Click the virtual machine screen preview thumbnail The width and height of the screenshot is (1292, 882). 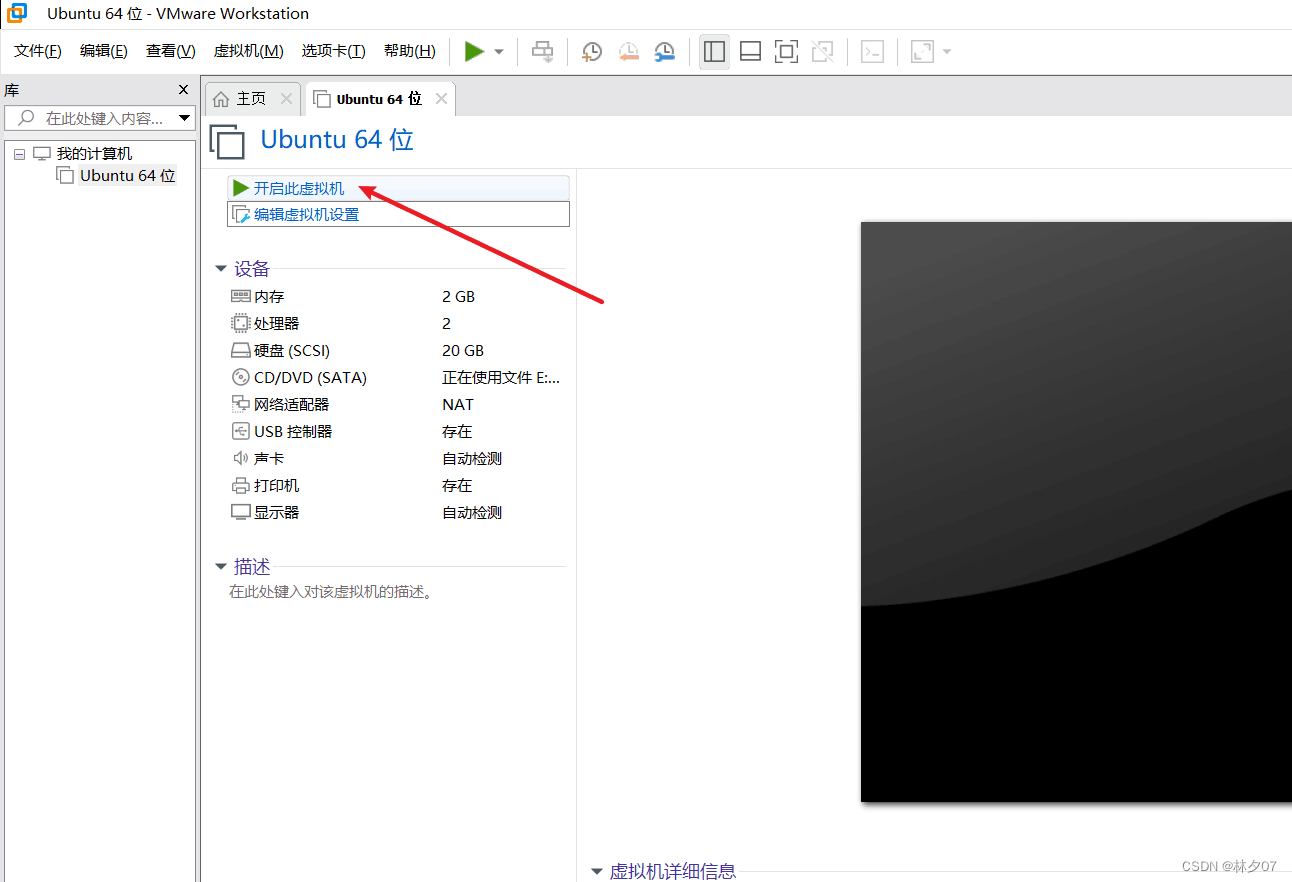[1076, 512]
